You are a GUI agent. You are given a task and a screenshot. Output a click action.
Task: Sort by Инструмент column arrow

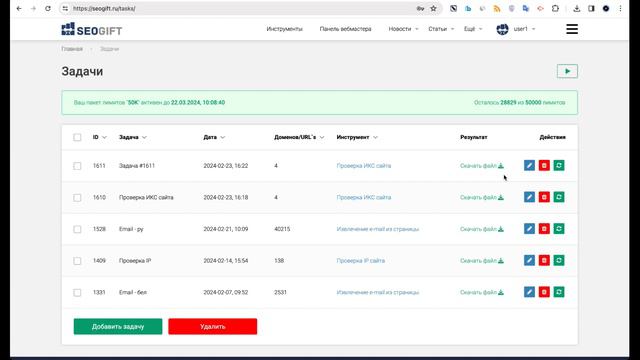point(375,137)
